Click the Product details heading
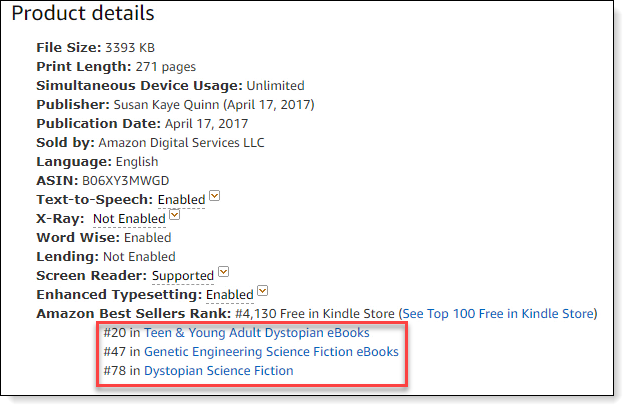 click(83, 14)
